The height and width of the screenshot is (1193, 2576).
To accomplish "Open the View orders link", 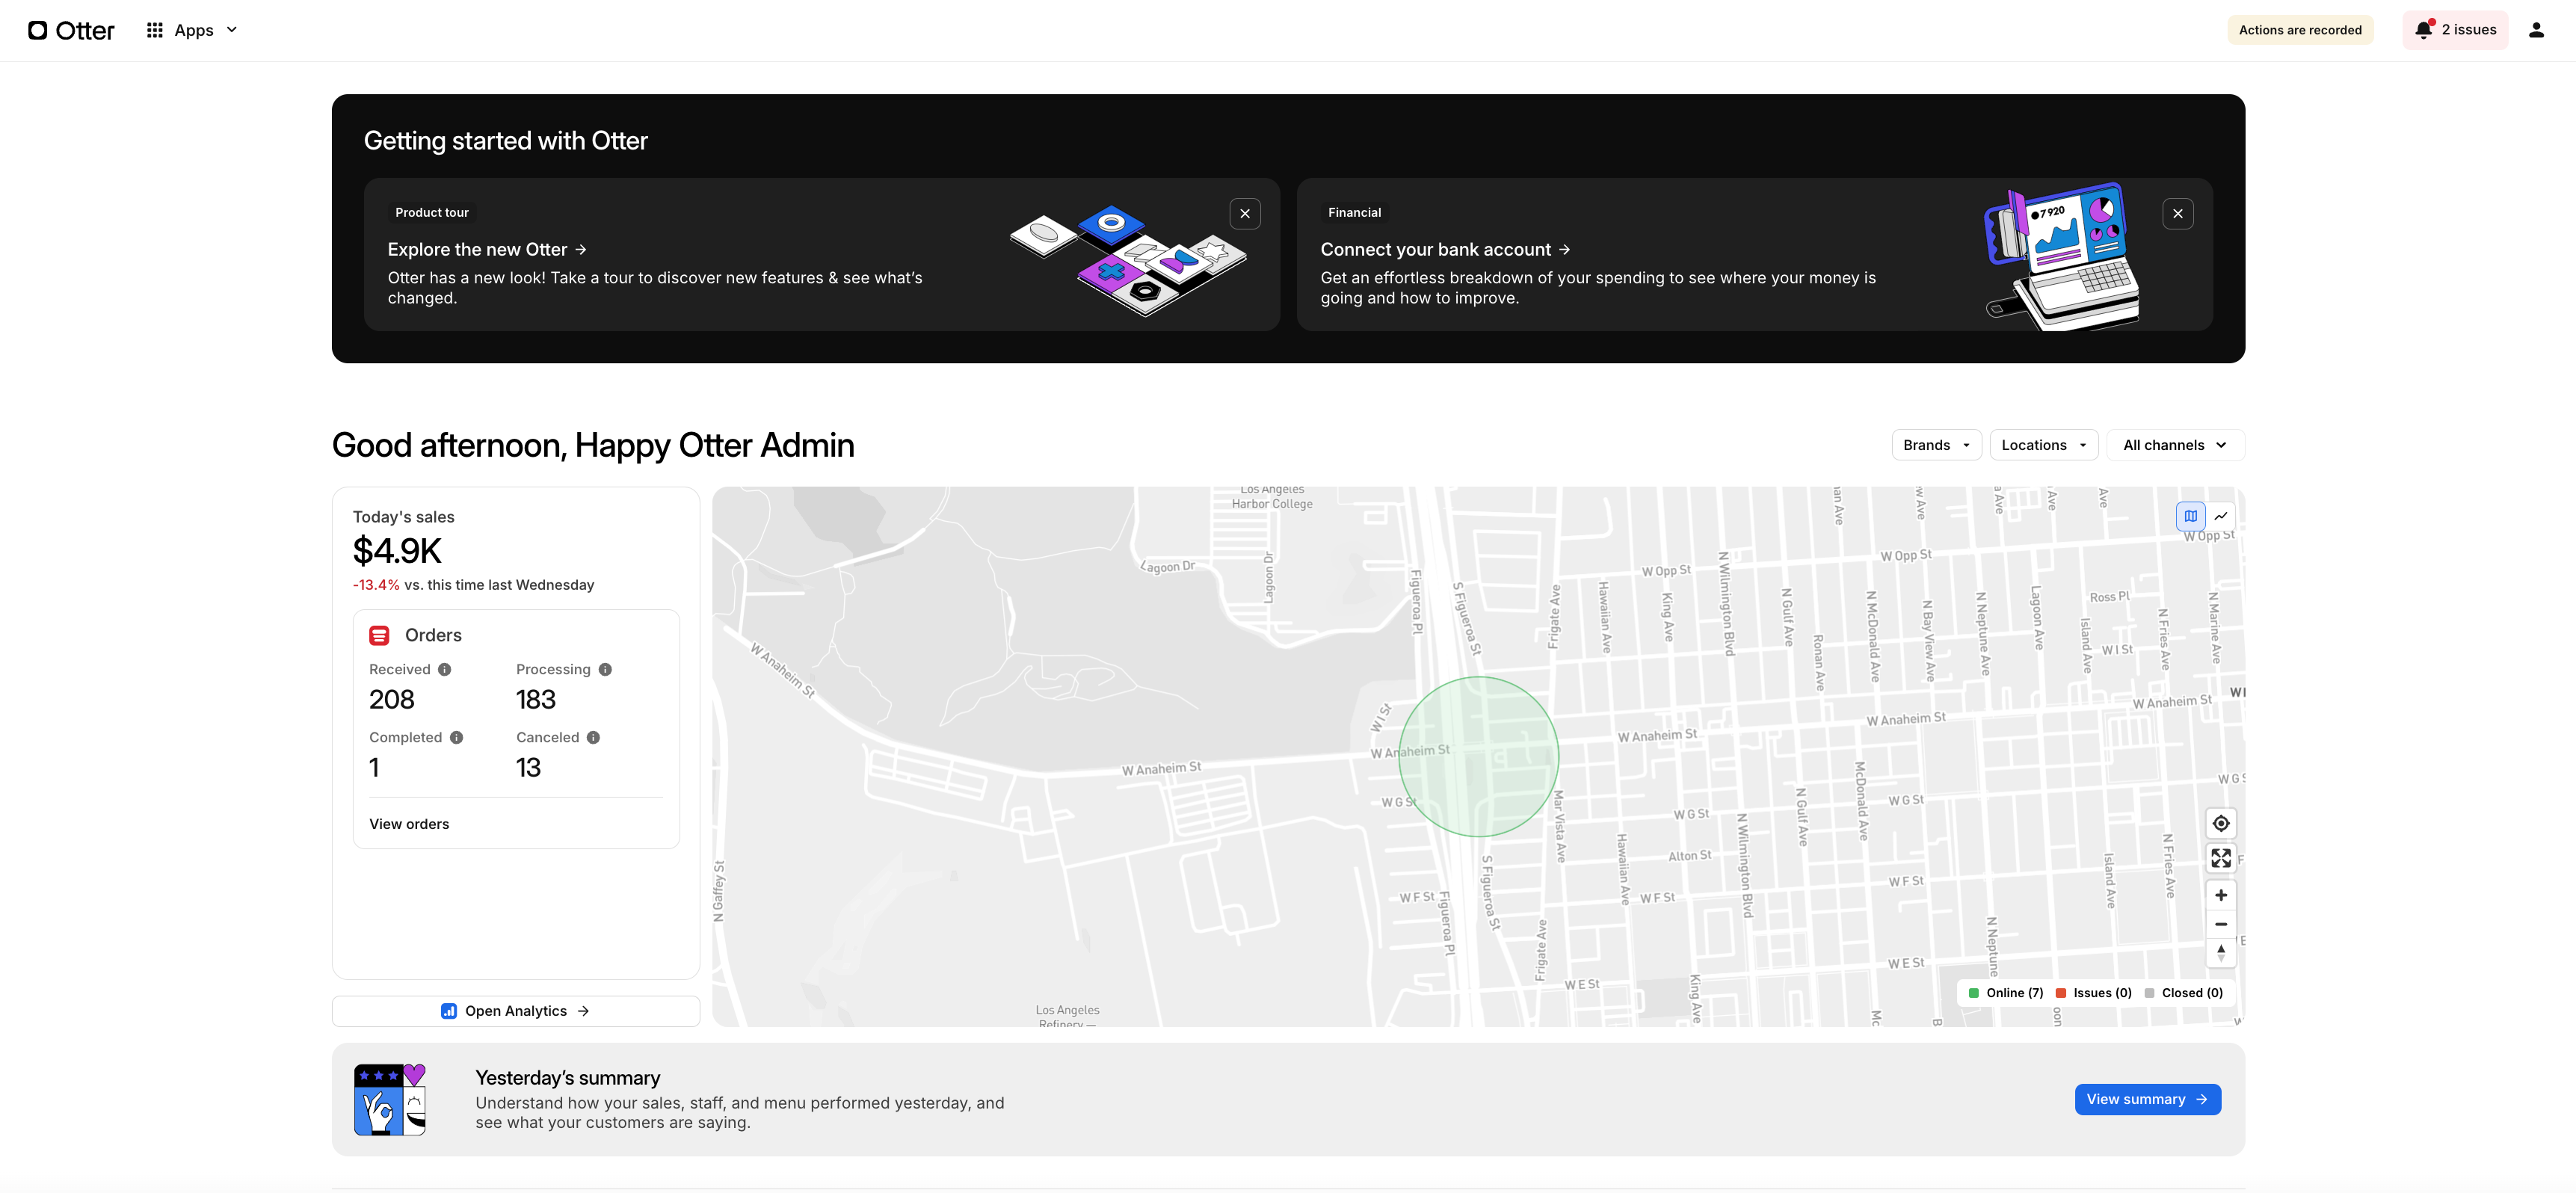I will pyautogui.click(x=409, y=824).
